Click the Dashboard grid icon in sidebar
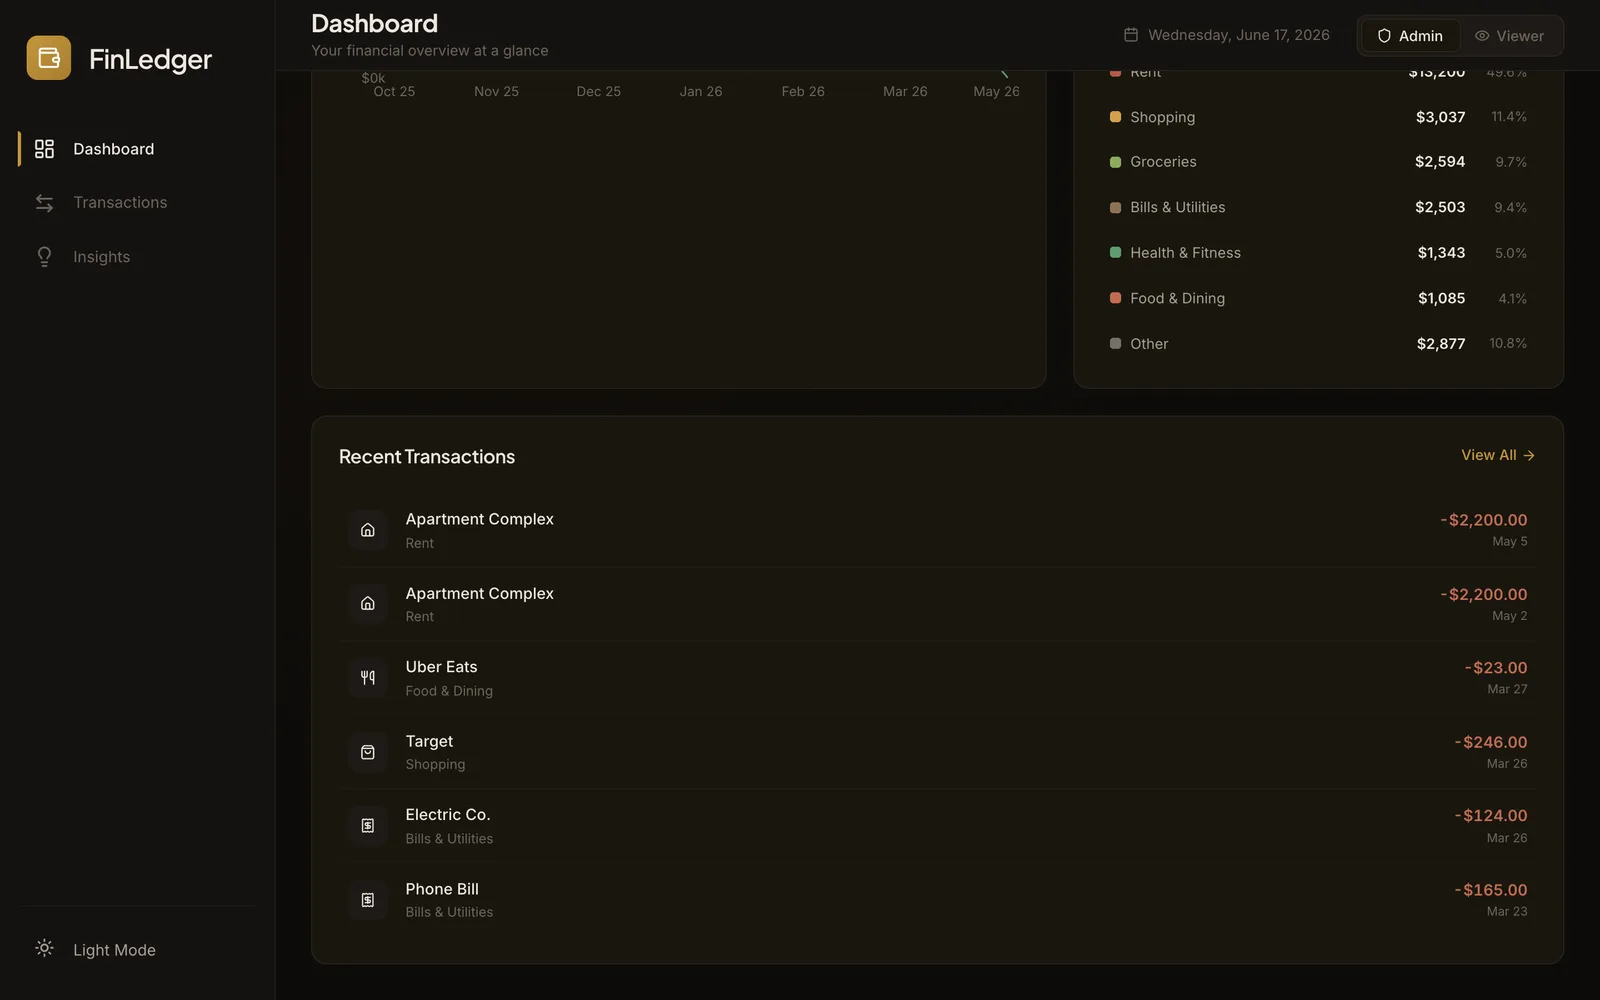 point(44,149)
